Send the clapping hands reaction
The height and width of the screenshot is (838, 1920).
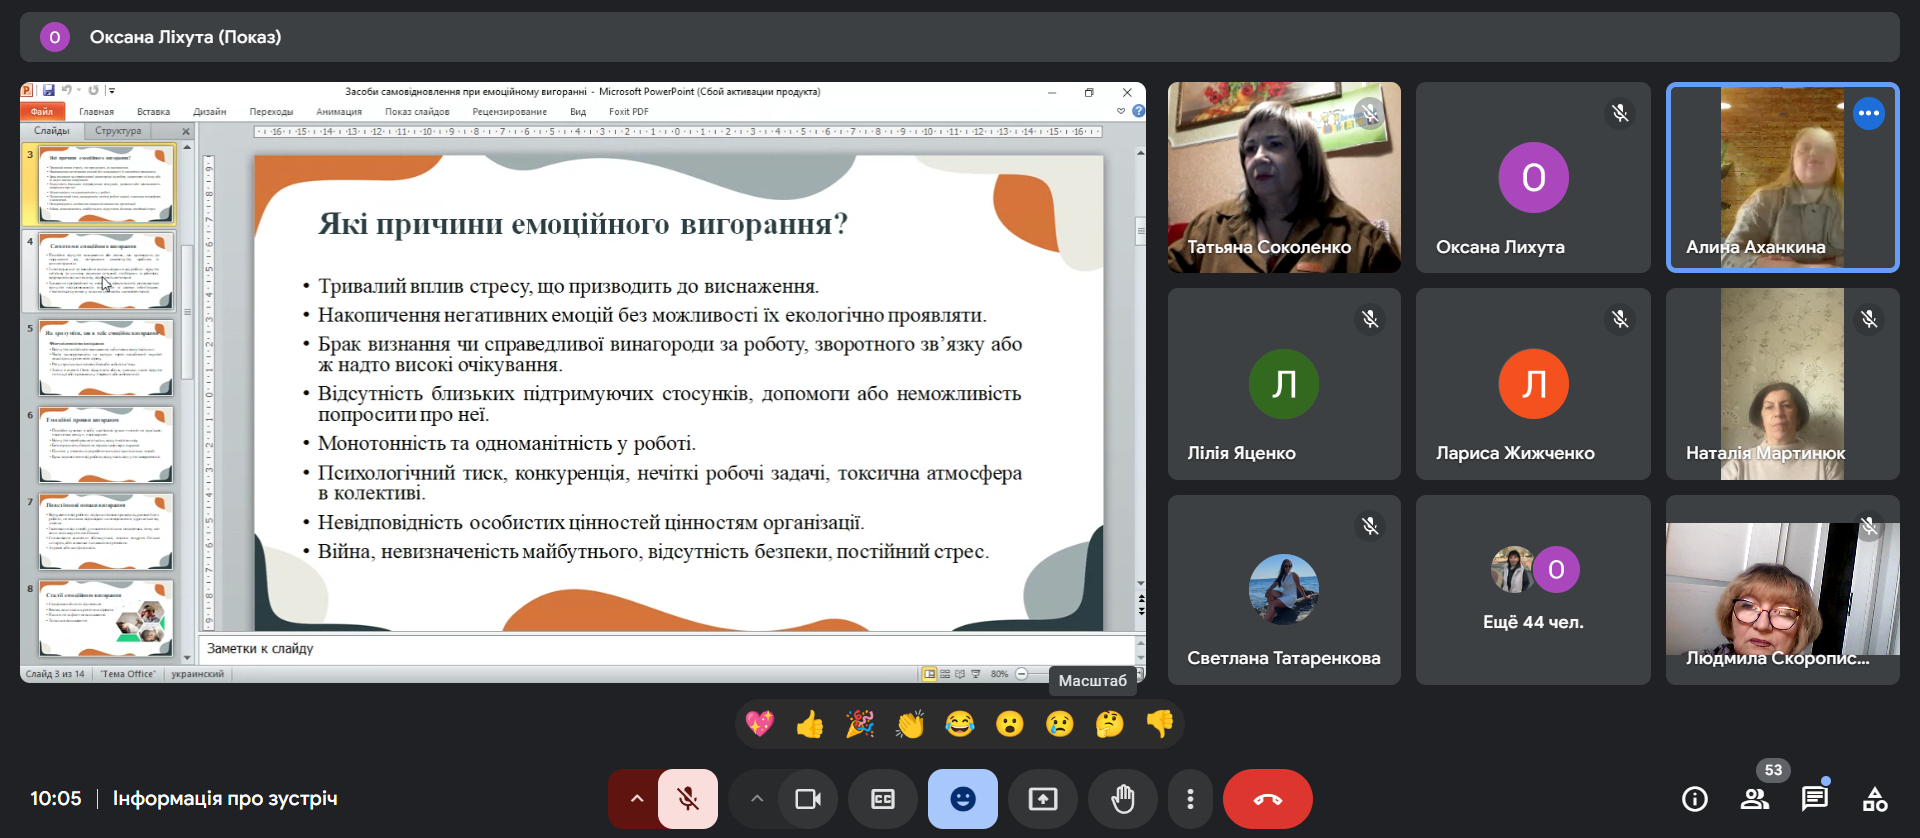click(x=910, y=724)
